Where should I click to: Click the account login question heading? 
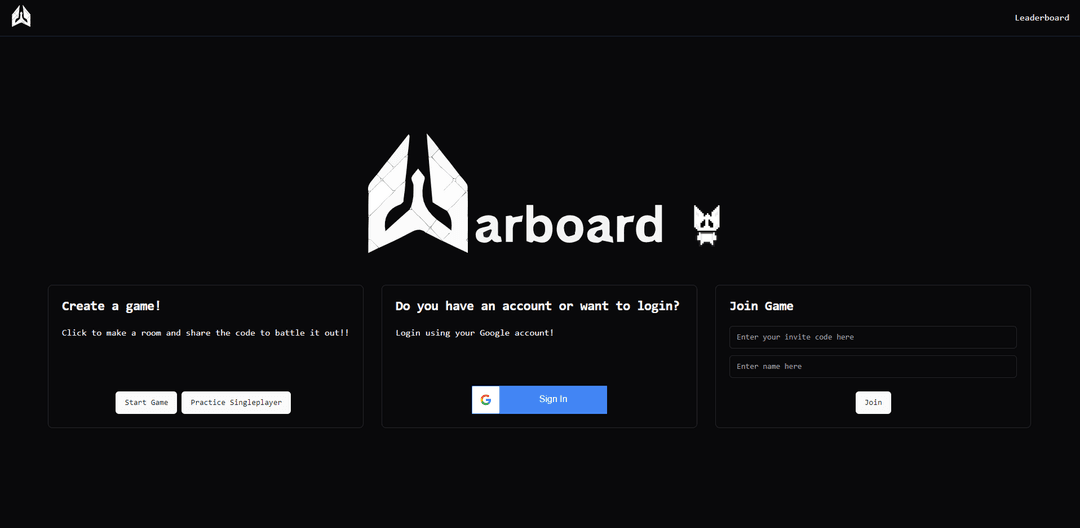pyautogui.click(x=537, y=306)
